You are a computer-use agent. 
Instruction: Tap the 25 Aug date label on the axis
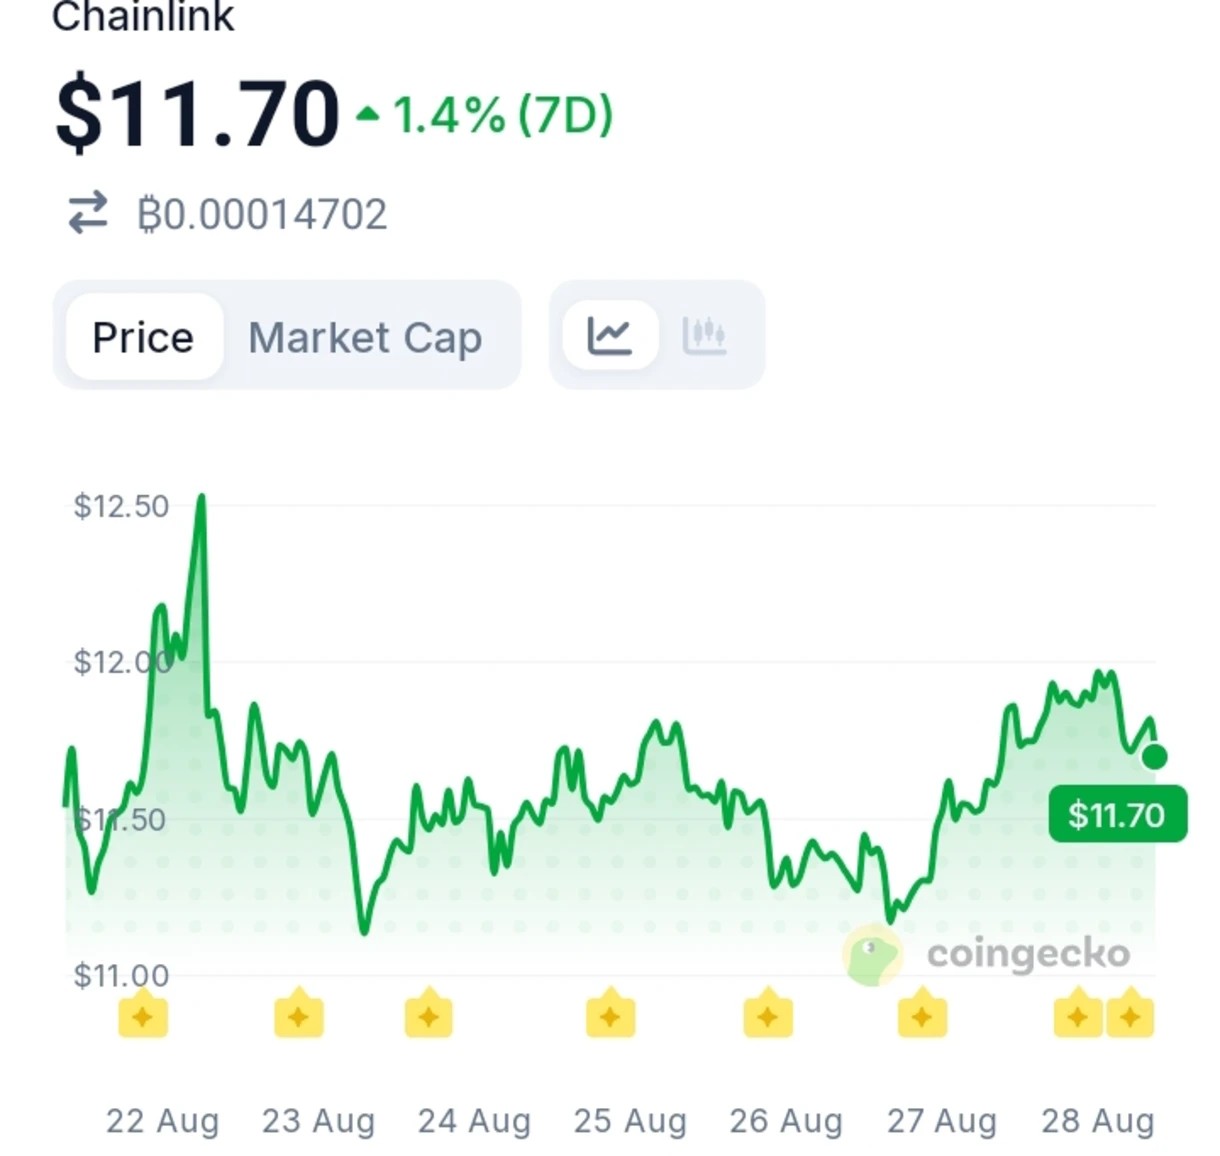630,1120
